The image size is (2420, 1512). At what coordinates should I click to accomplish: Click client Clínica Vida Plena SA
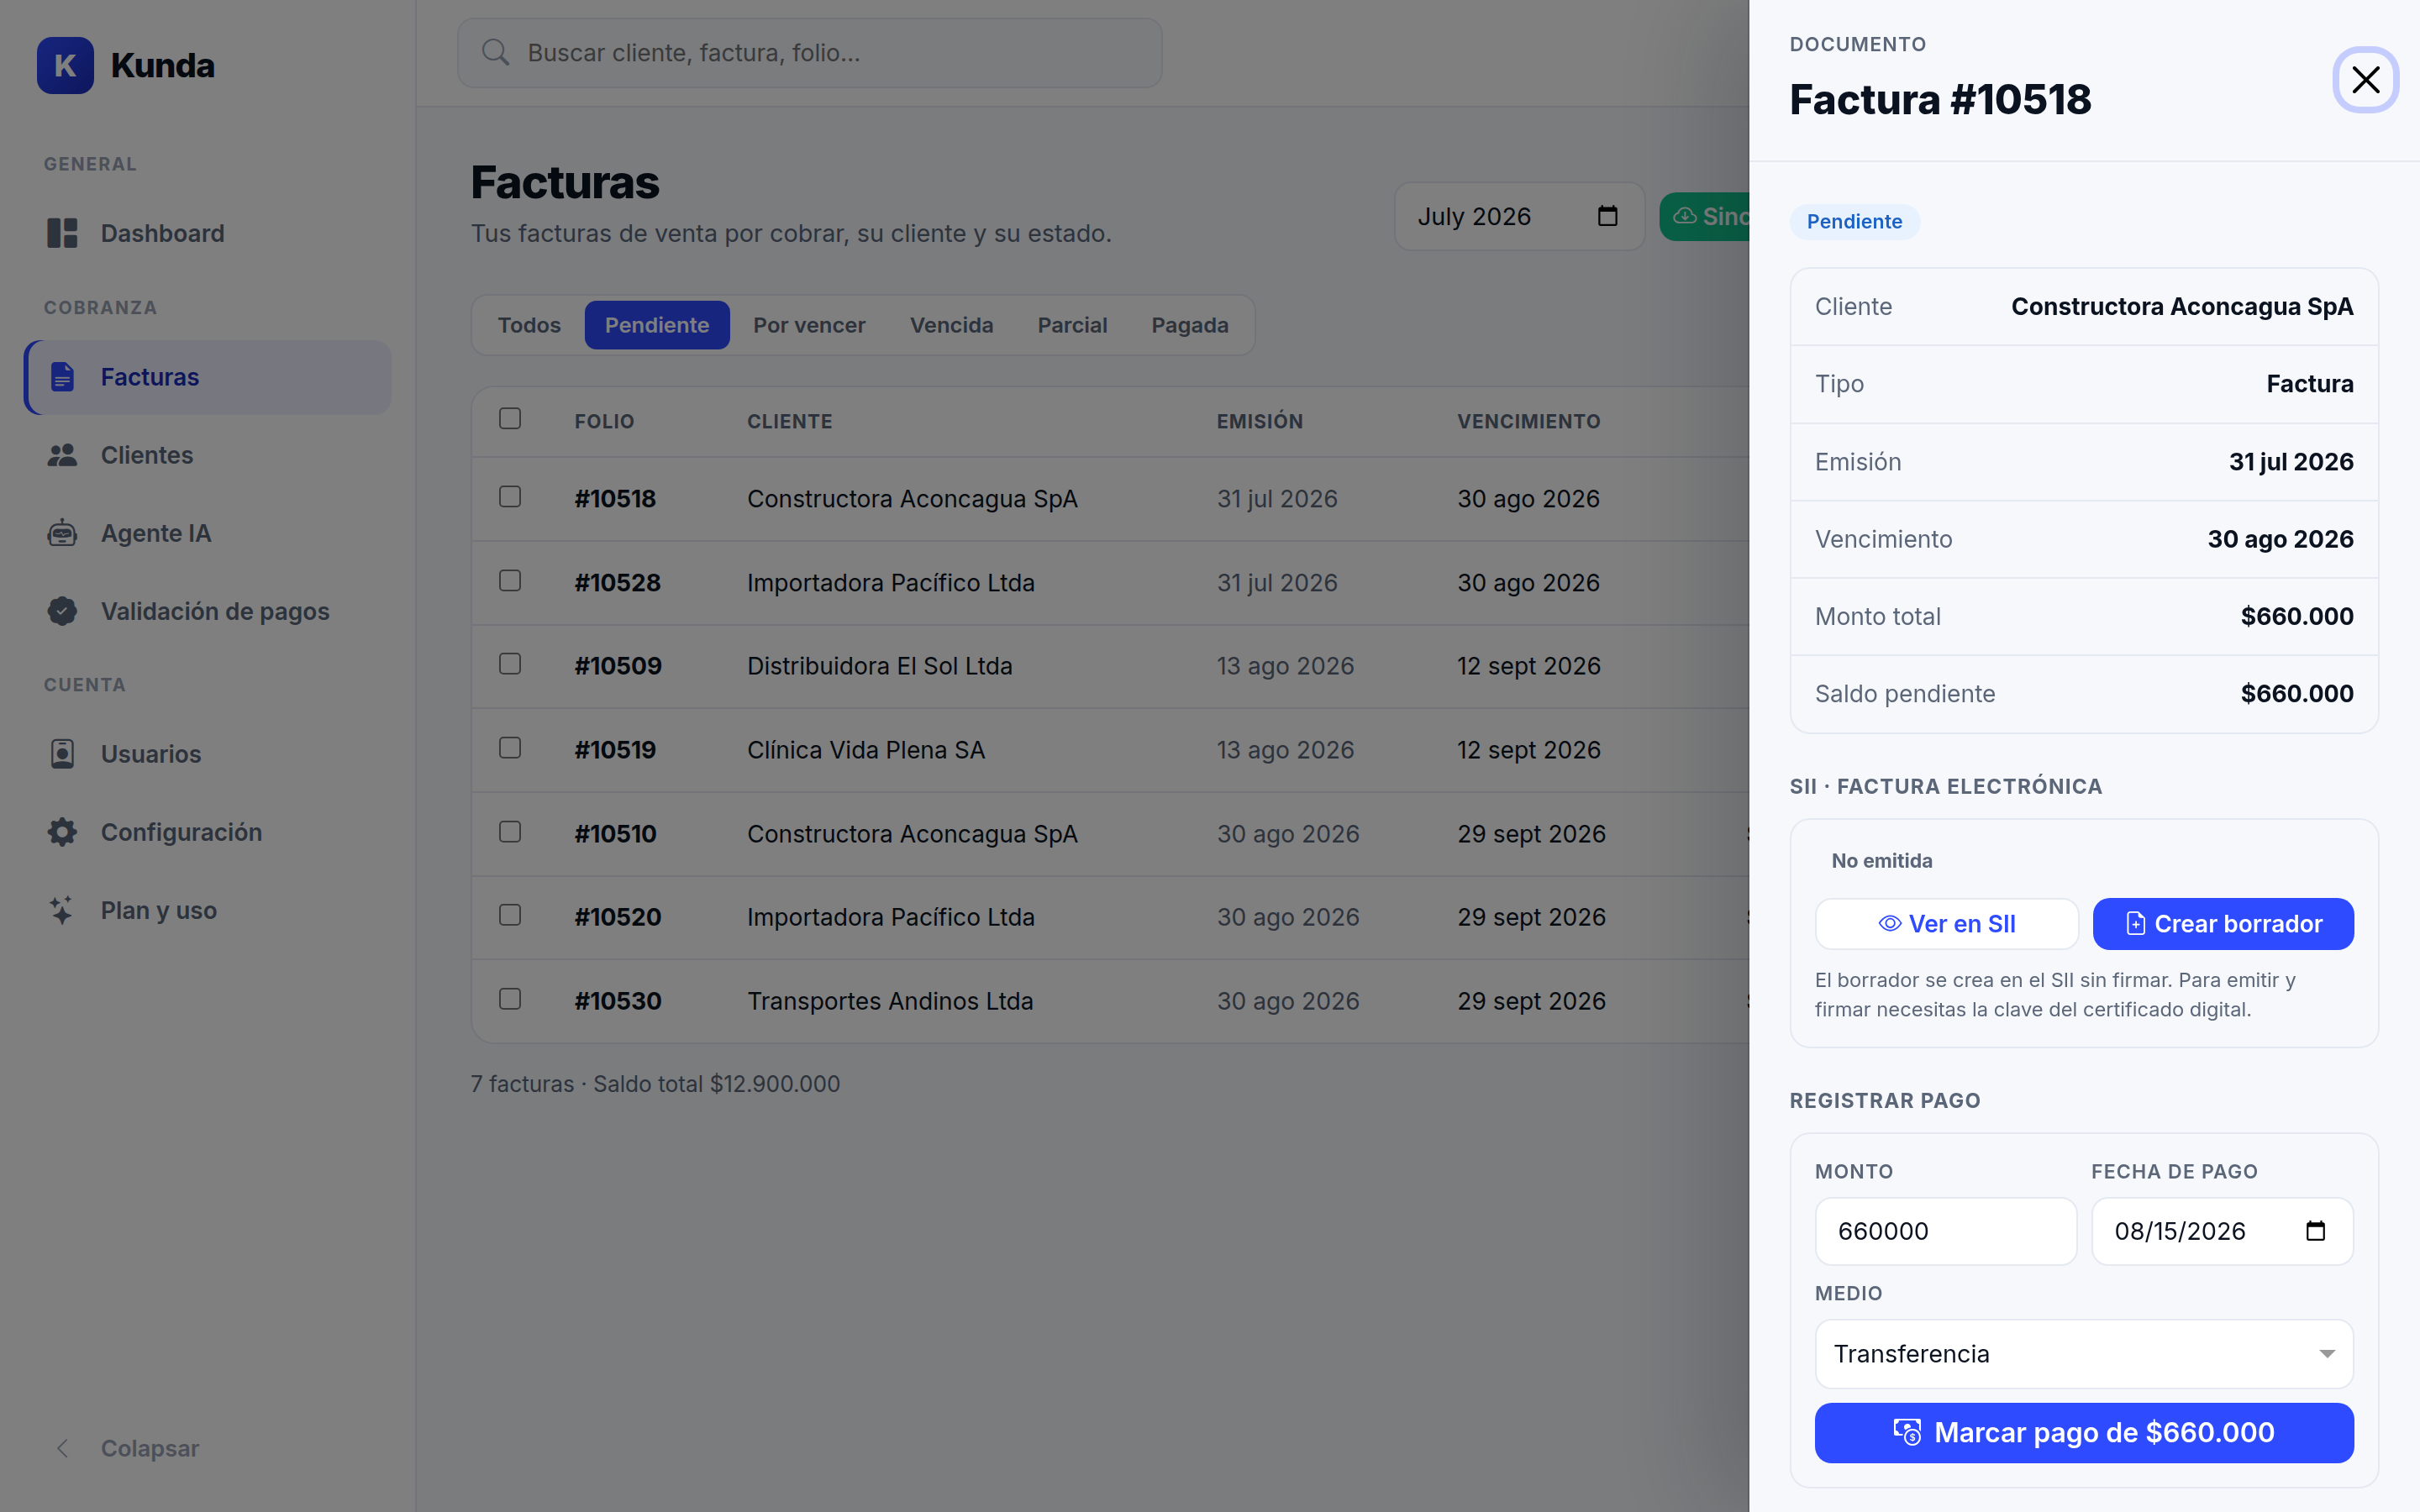pos(866,750)
